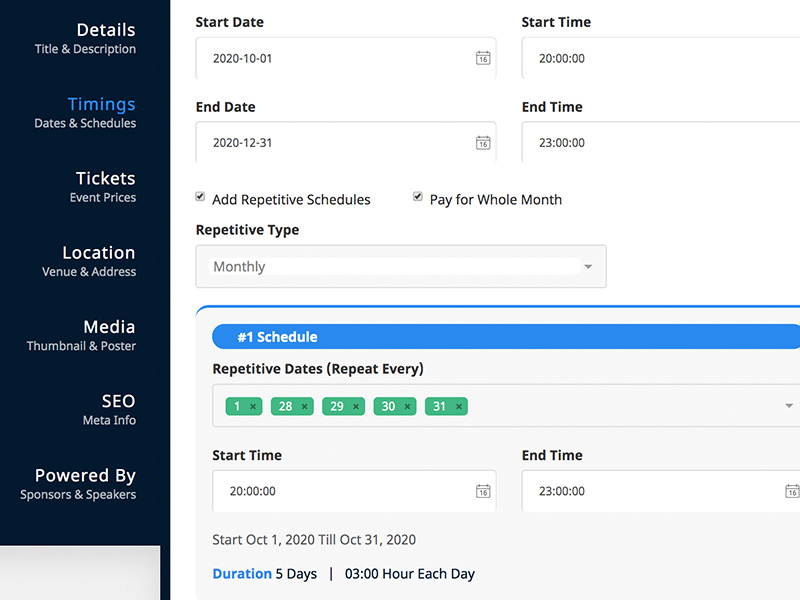This screenshot has width=800, height=600.
Task: Click the 'Repetitive Type' label
Action: click(247, 230)
